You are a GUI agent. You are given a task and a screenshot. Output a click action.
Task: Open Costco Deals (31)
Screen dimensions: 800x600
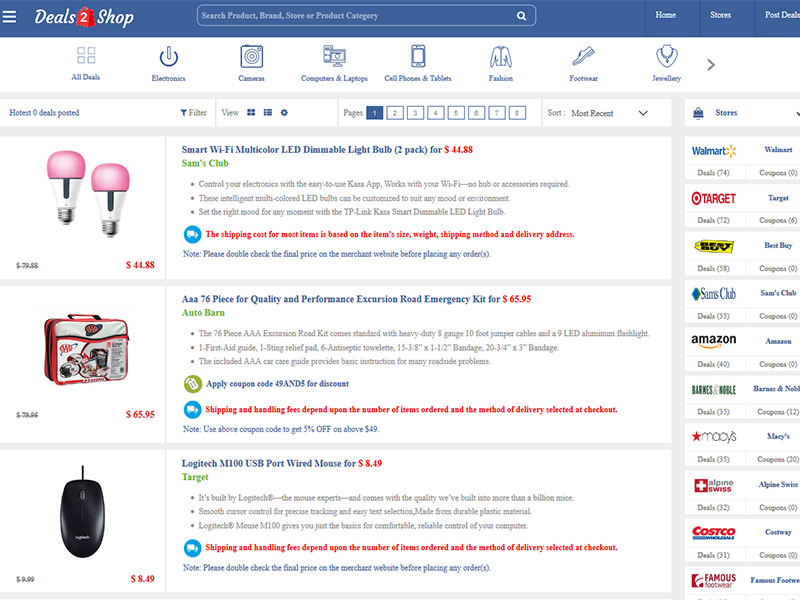(x=713, y=555)
